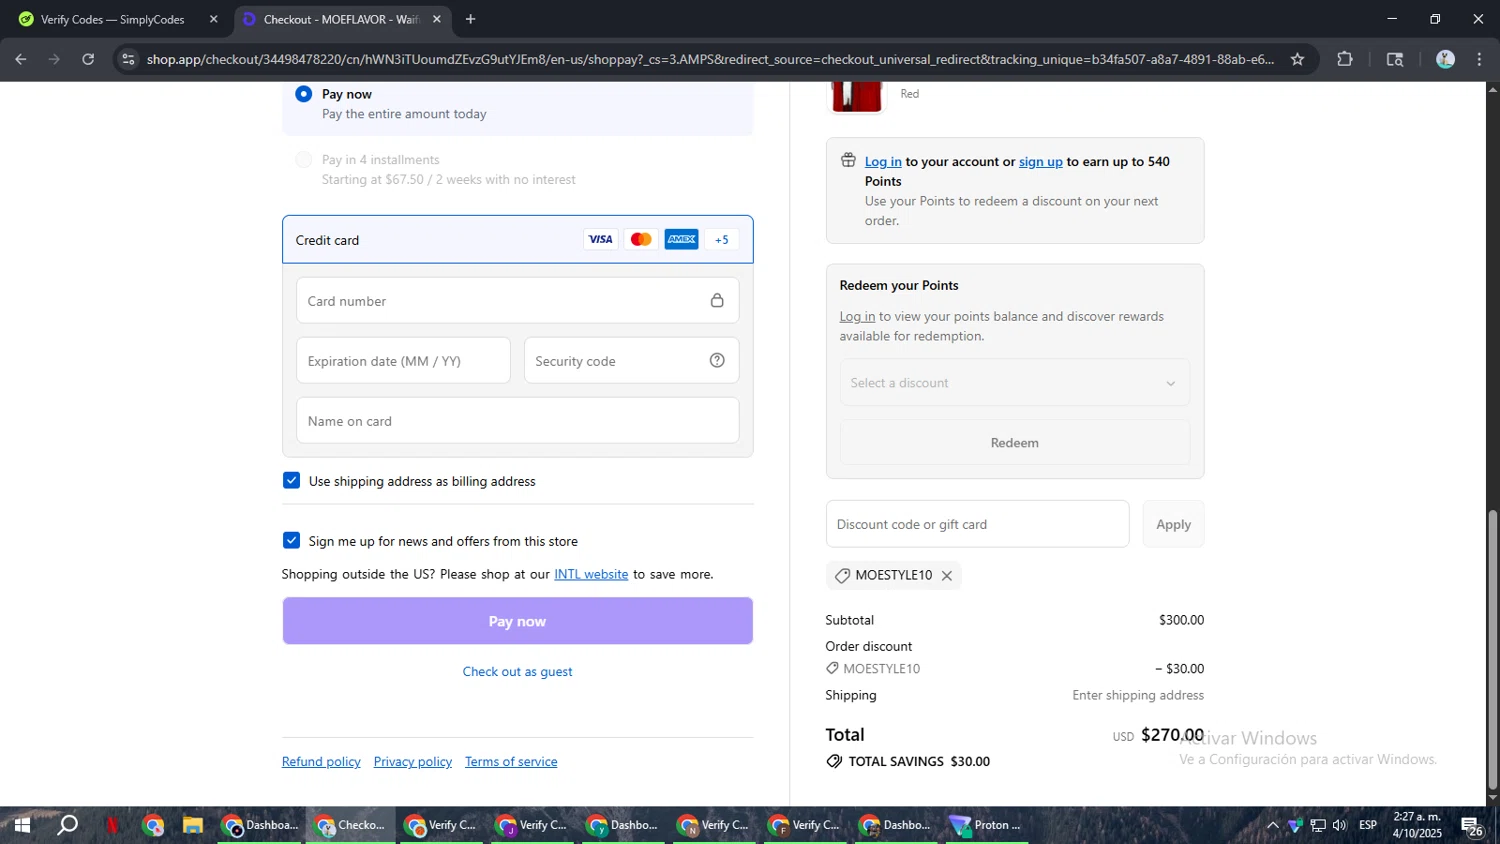Click the volume icon in system tray
1500x844 pixels.
[x=1340, y=825]
